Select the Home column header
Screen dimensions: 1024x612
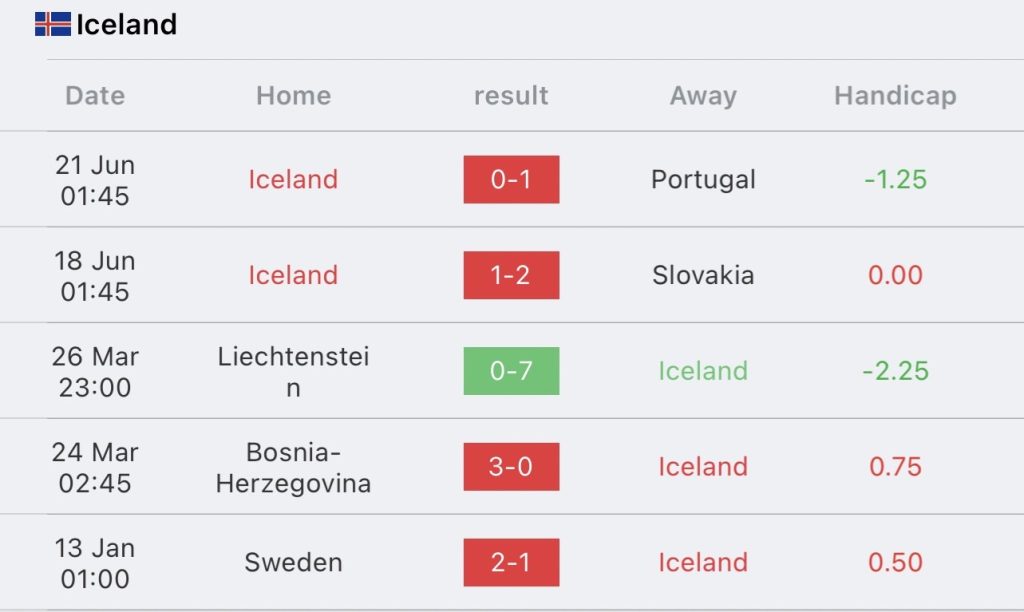pos(293,96)
